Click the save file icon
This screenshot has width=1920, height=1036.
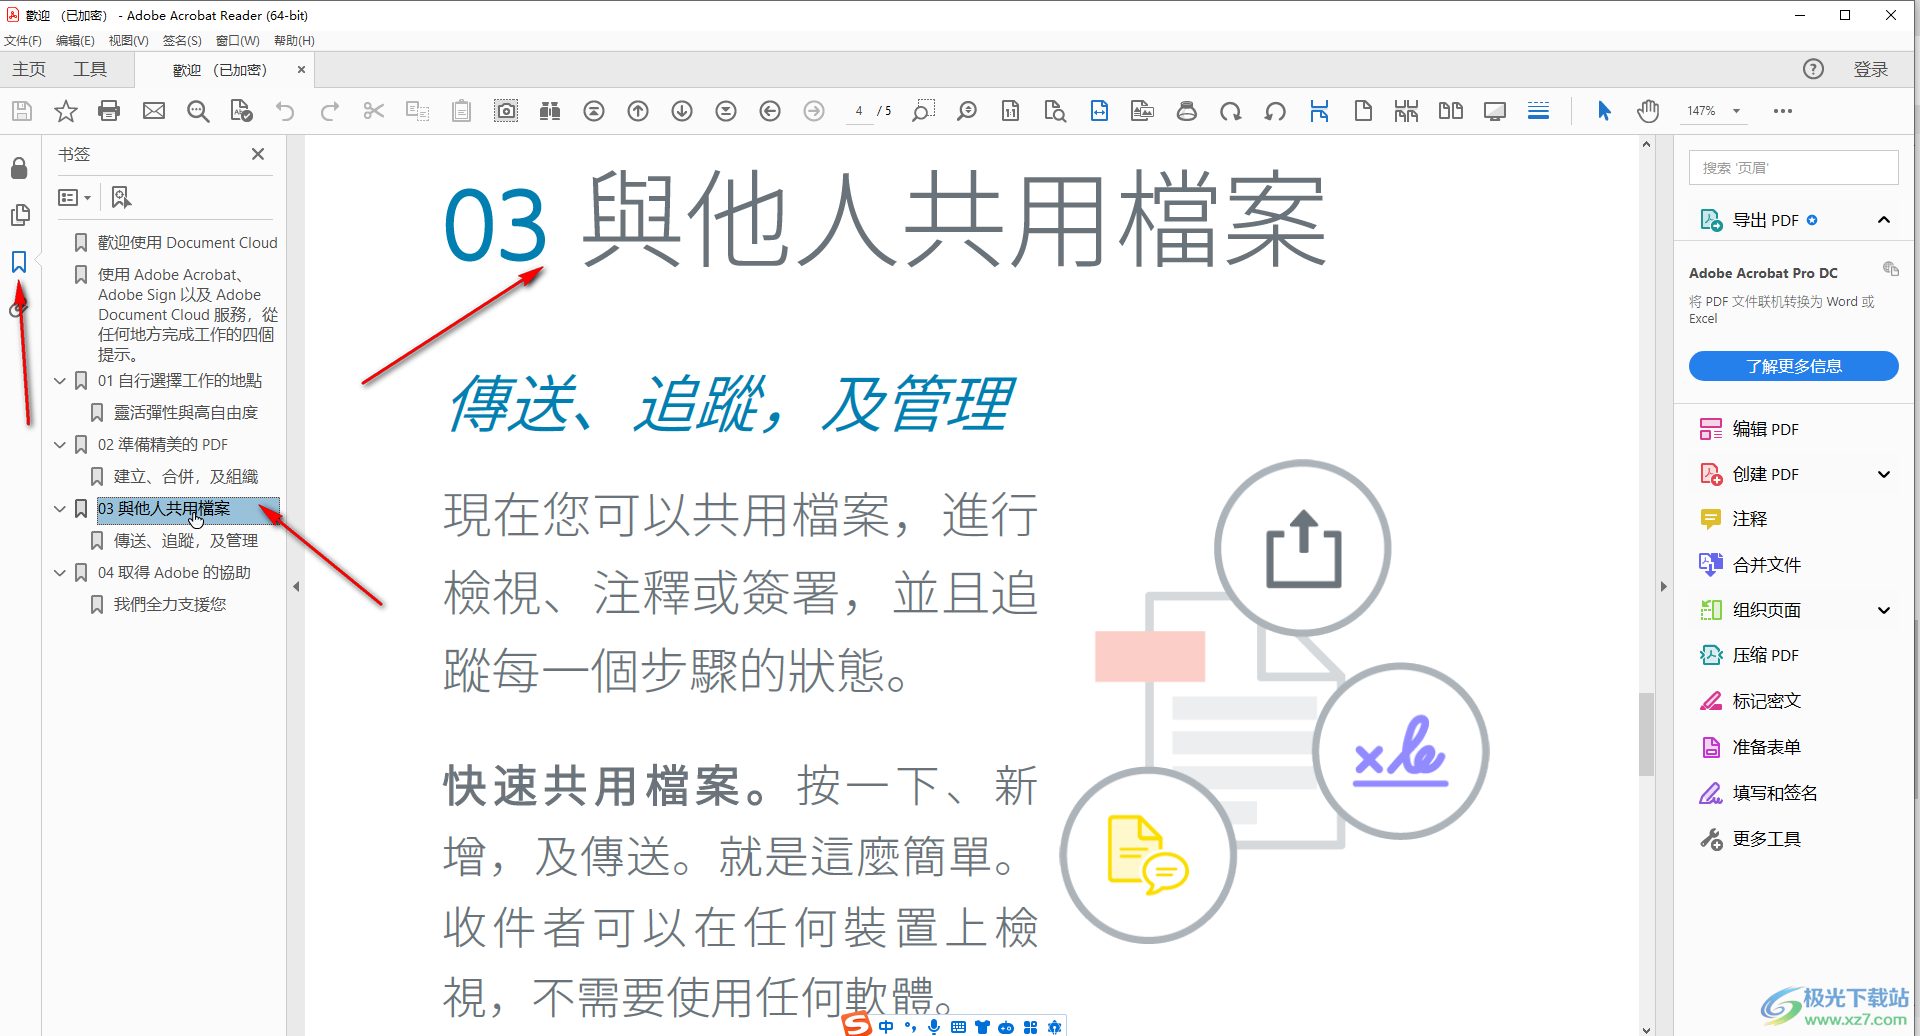22,111
